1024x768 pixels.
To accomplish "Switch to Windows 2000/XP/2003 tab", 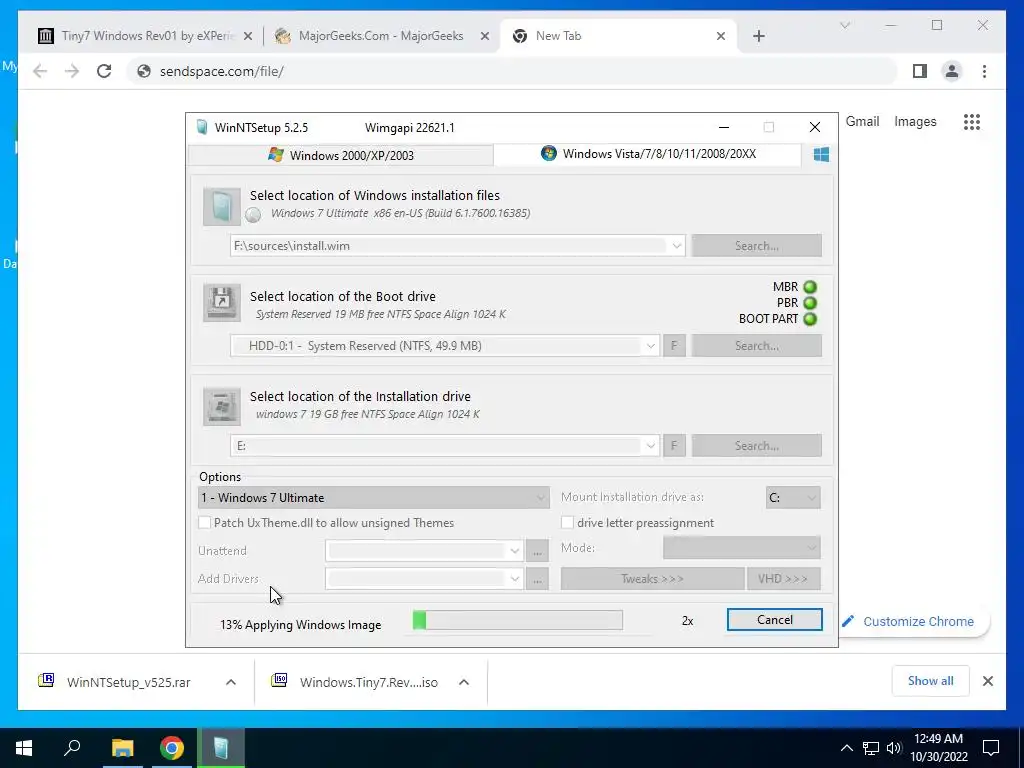I will 341,155.
